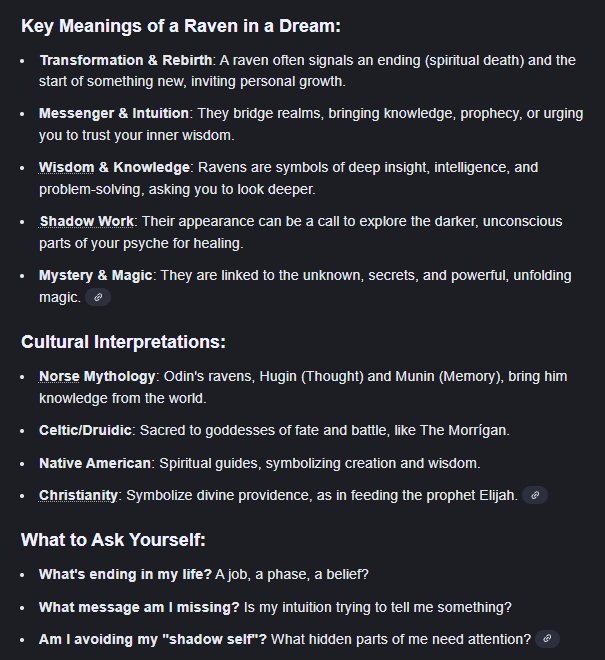Screen dimensions: 605x660
Task: Click the "Transformation & Rebirth" bold term
Action: tap(126, 60)
